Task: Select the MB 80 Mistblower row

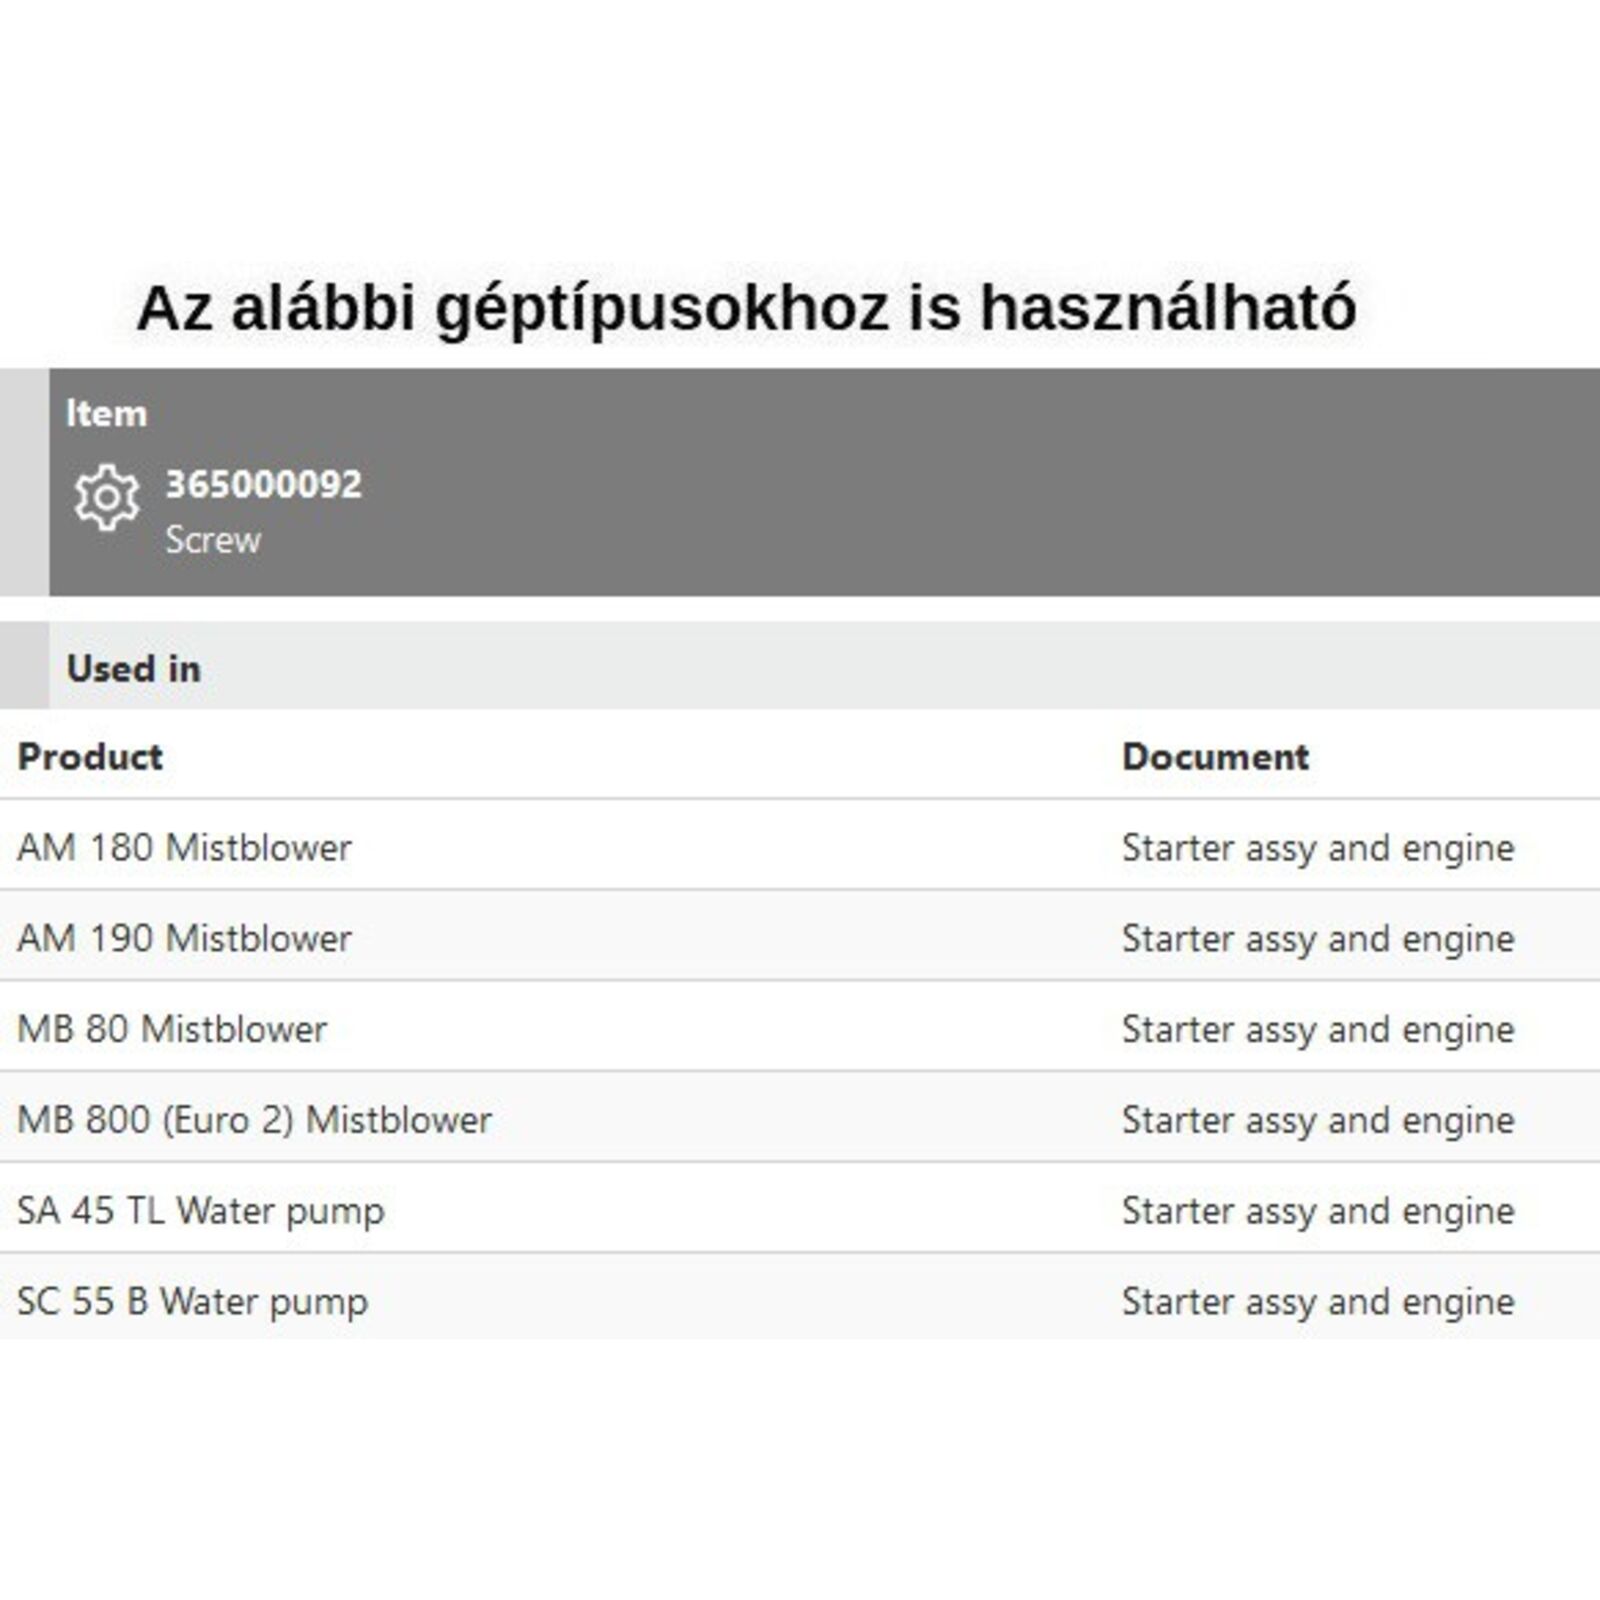Action: click(172, 1029)
